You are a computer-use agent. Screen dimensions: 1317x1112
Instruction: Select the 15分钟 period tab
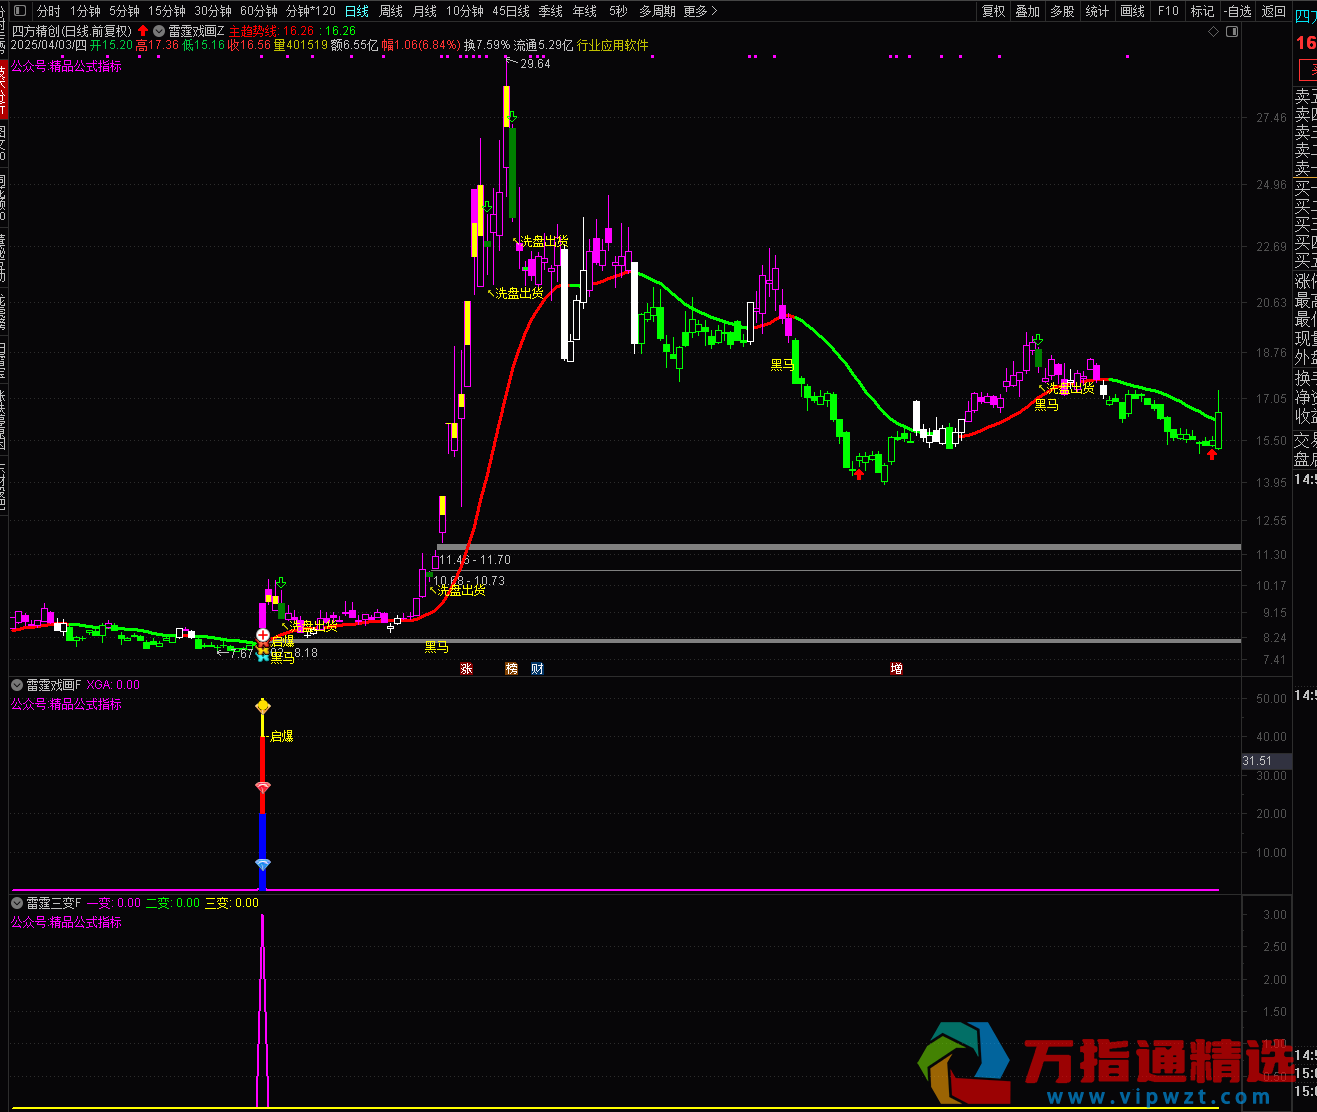167,11
